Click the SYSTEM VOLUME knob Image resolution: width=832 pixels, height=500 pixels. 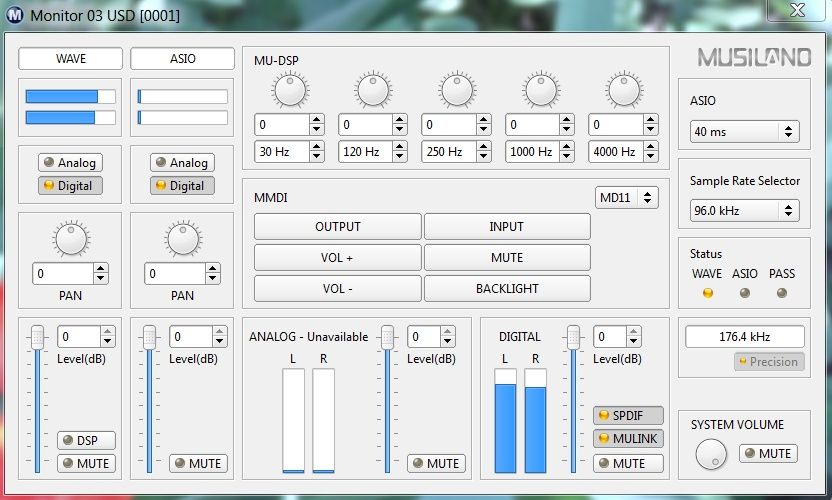[710, 454]
